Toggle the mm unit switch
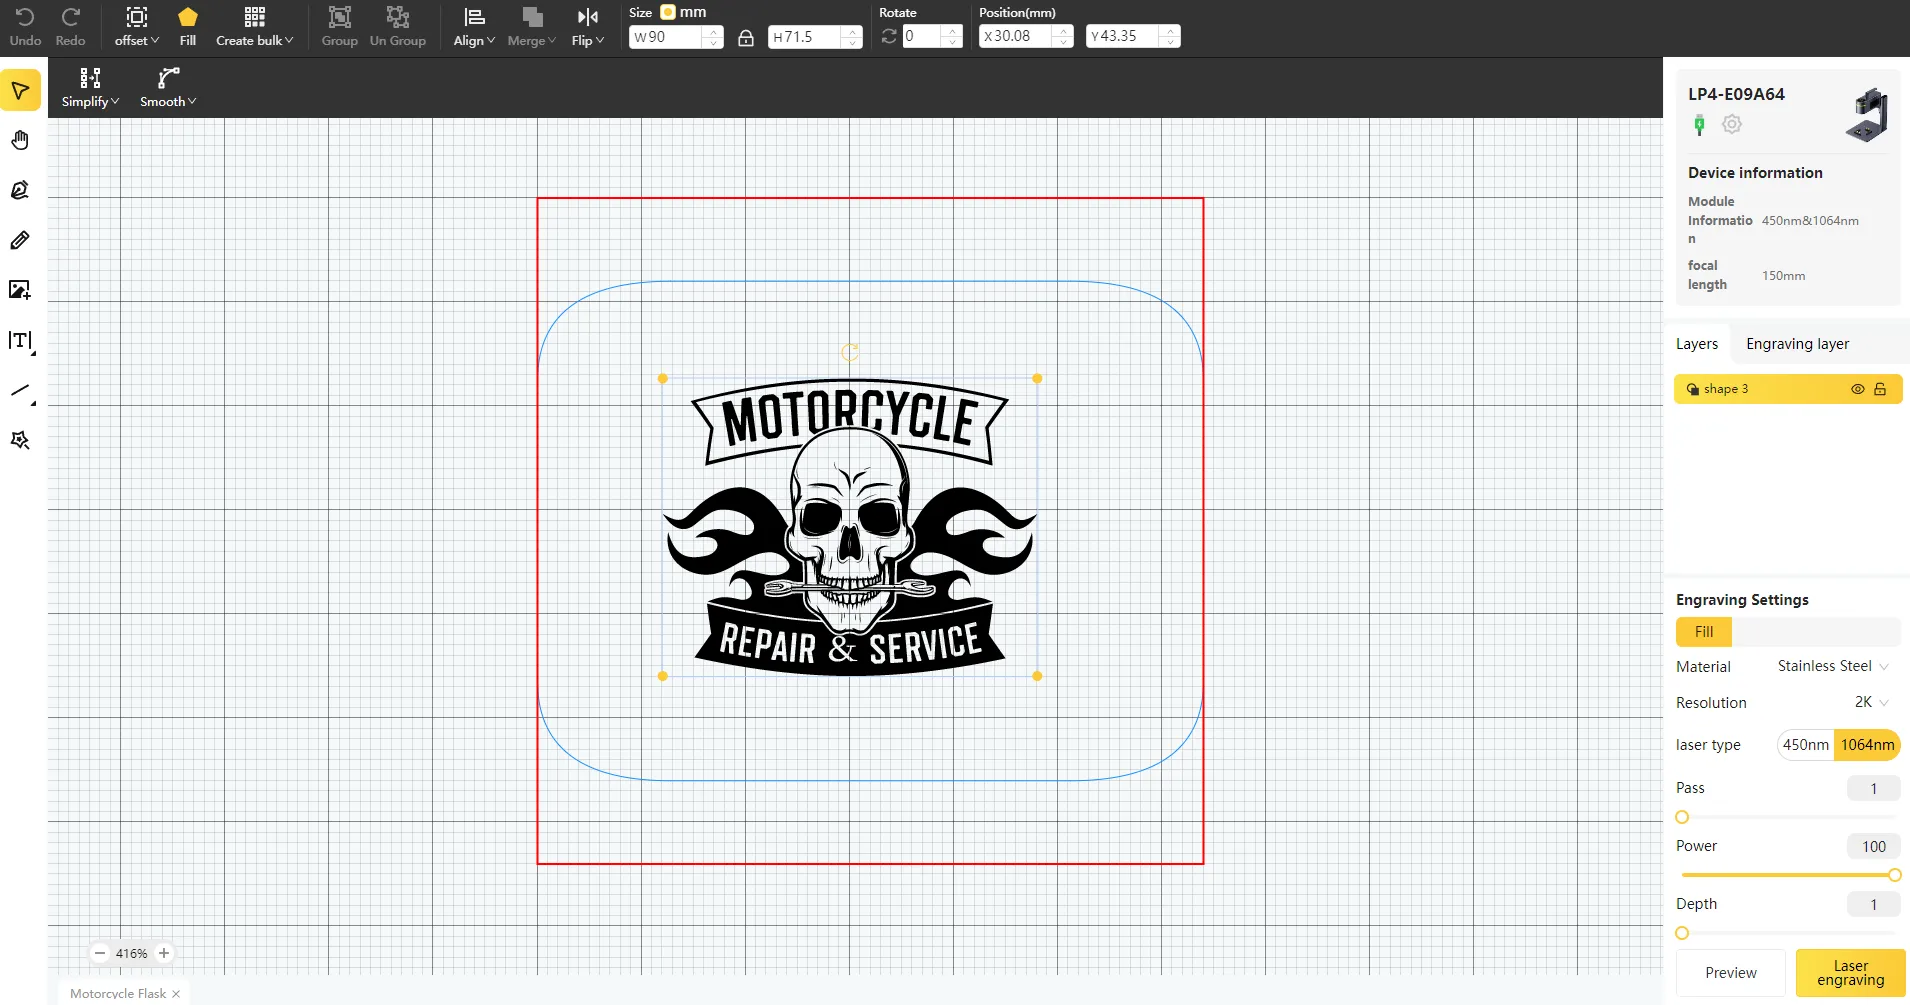1910x1005 pixels. pyautogui.click(x=668, y=12)
